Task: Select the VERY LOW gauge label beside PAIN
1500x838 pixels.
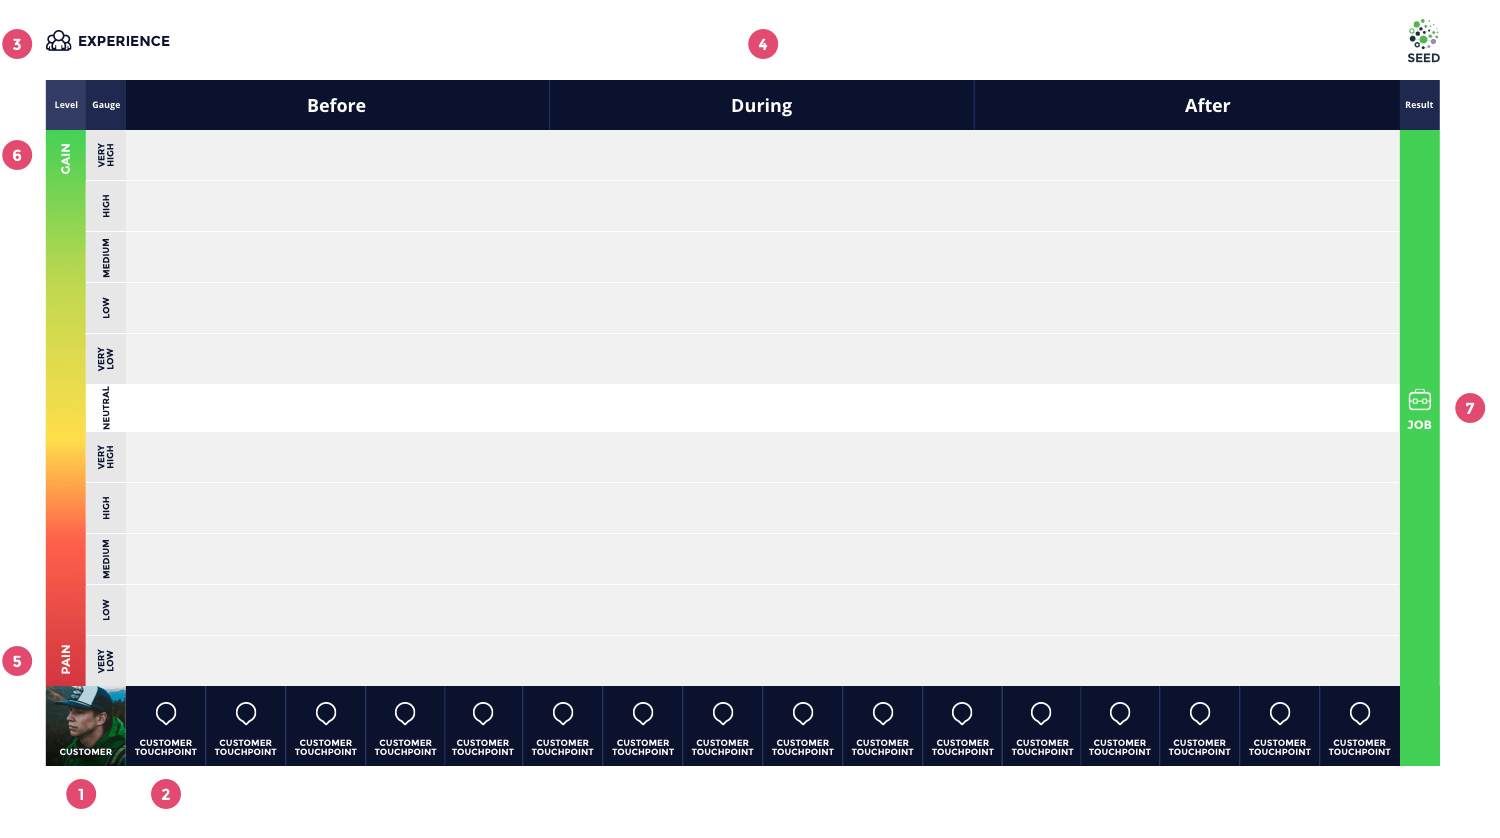Action: coord(106,660)
